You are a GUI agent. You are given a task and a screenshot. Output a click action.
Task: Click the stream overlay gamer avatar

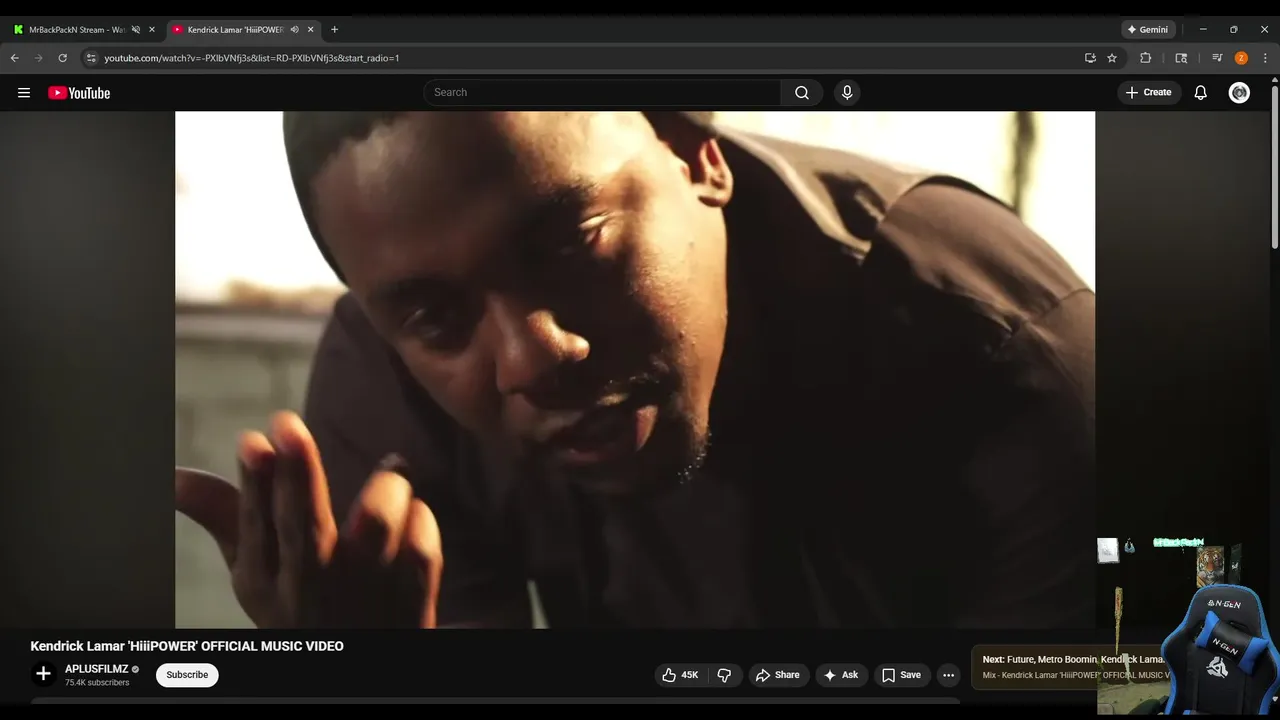click(x=1220, y=648)
